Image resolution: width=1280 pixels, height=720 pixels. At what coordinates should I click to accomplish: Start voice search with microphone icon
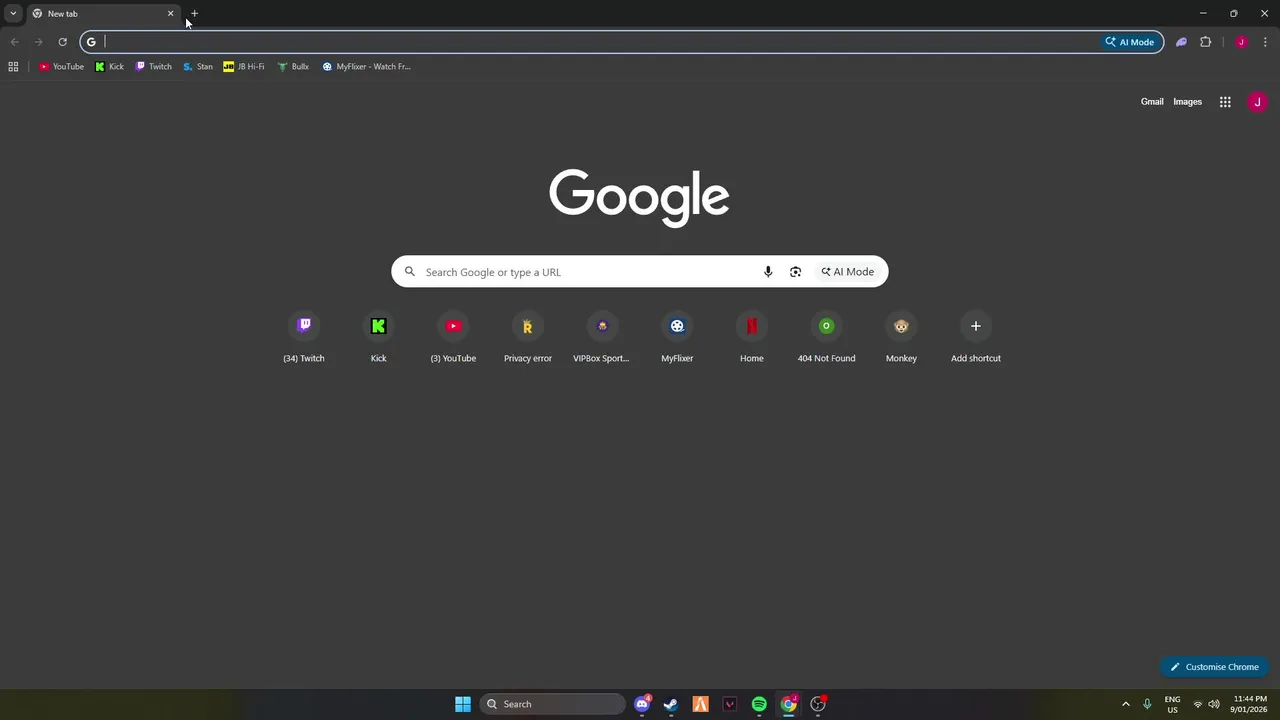pos(768,272)
